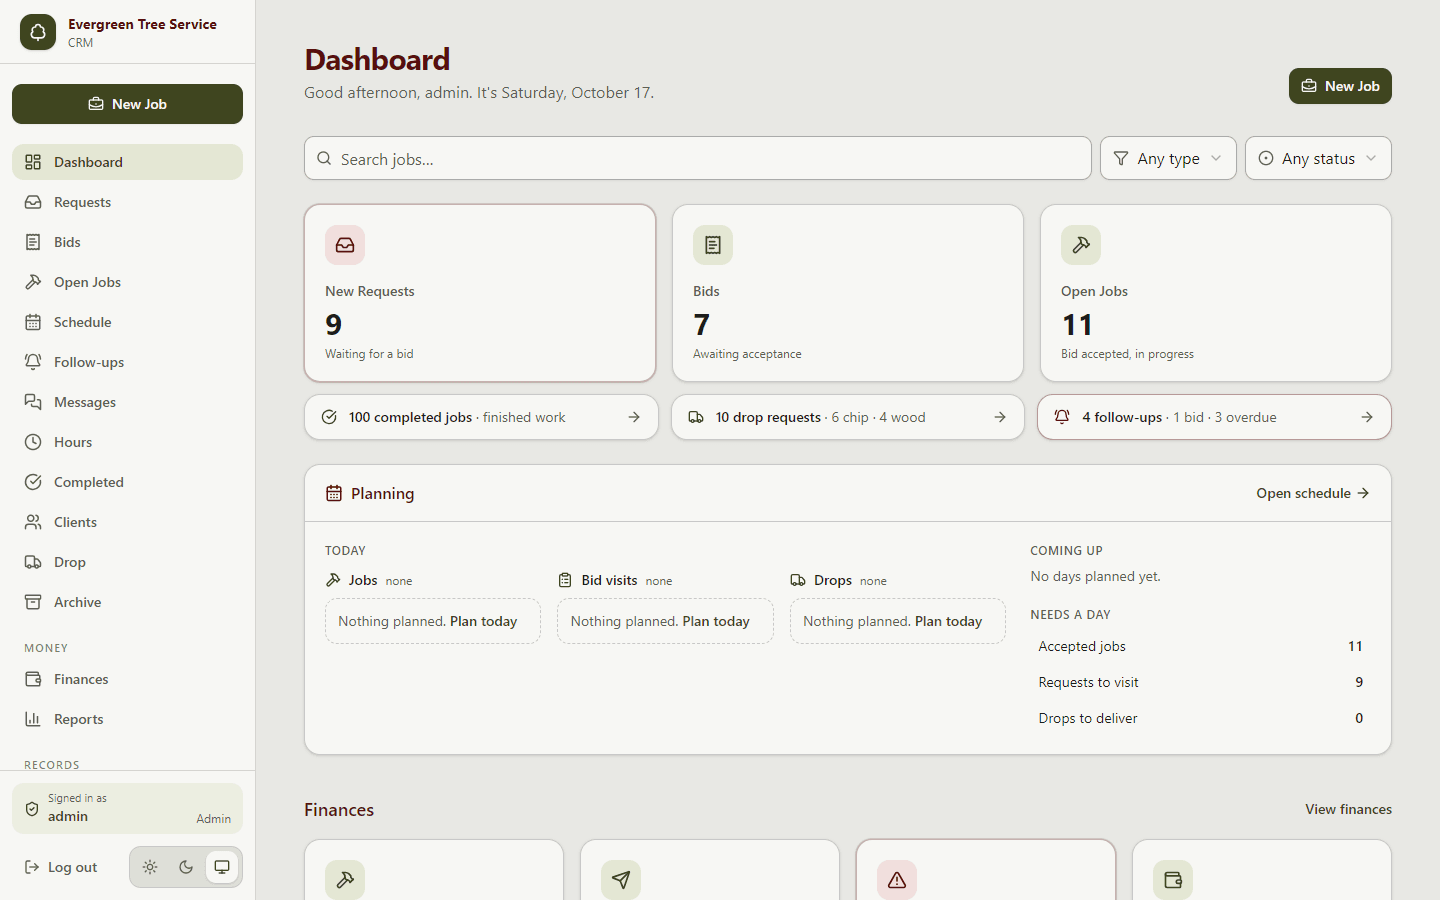The image size is (1440, 900).
Task: Click the Today Drops truck icon
Action: click(x=798, y=580)
